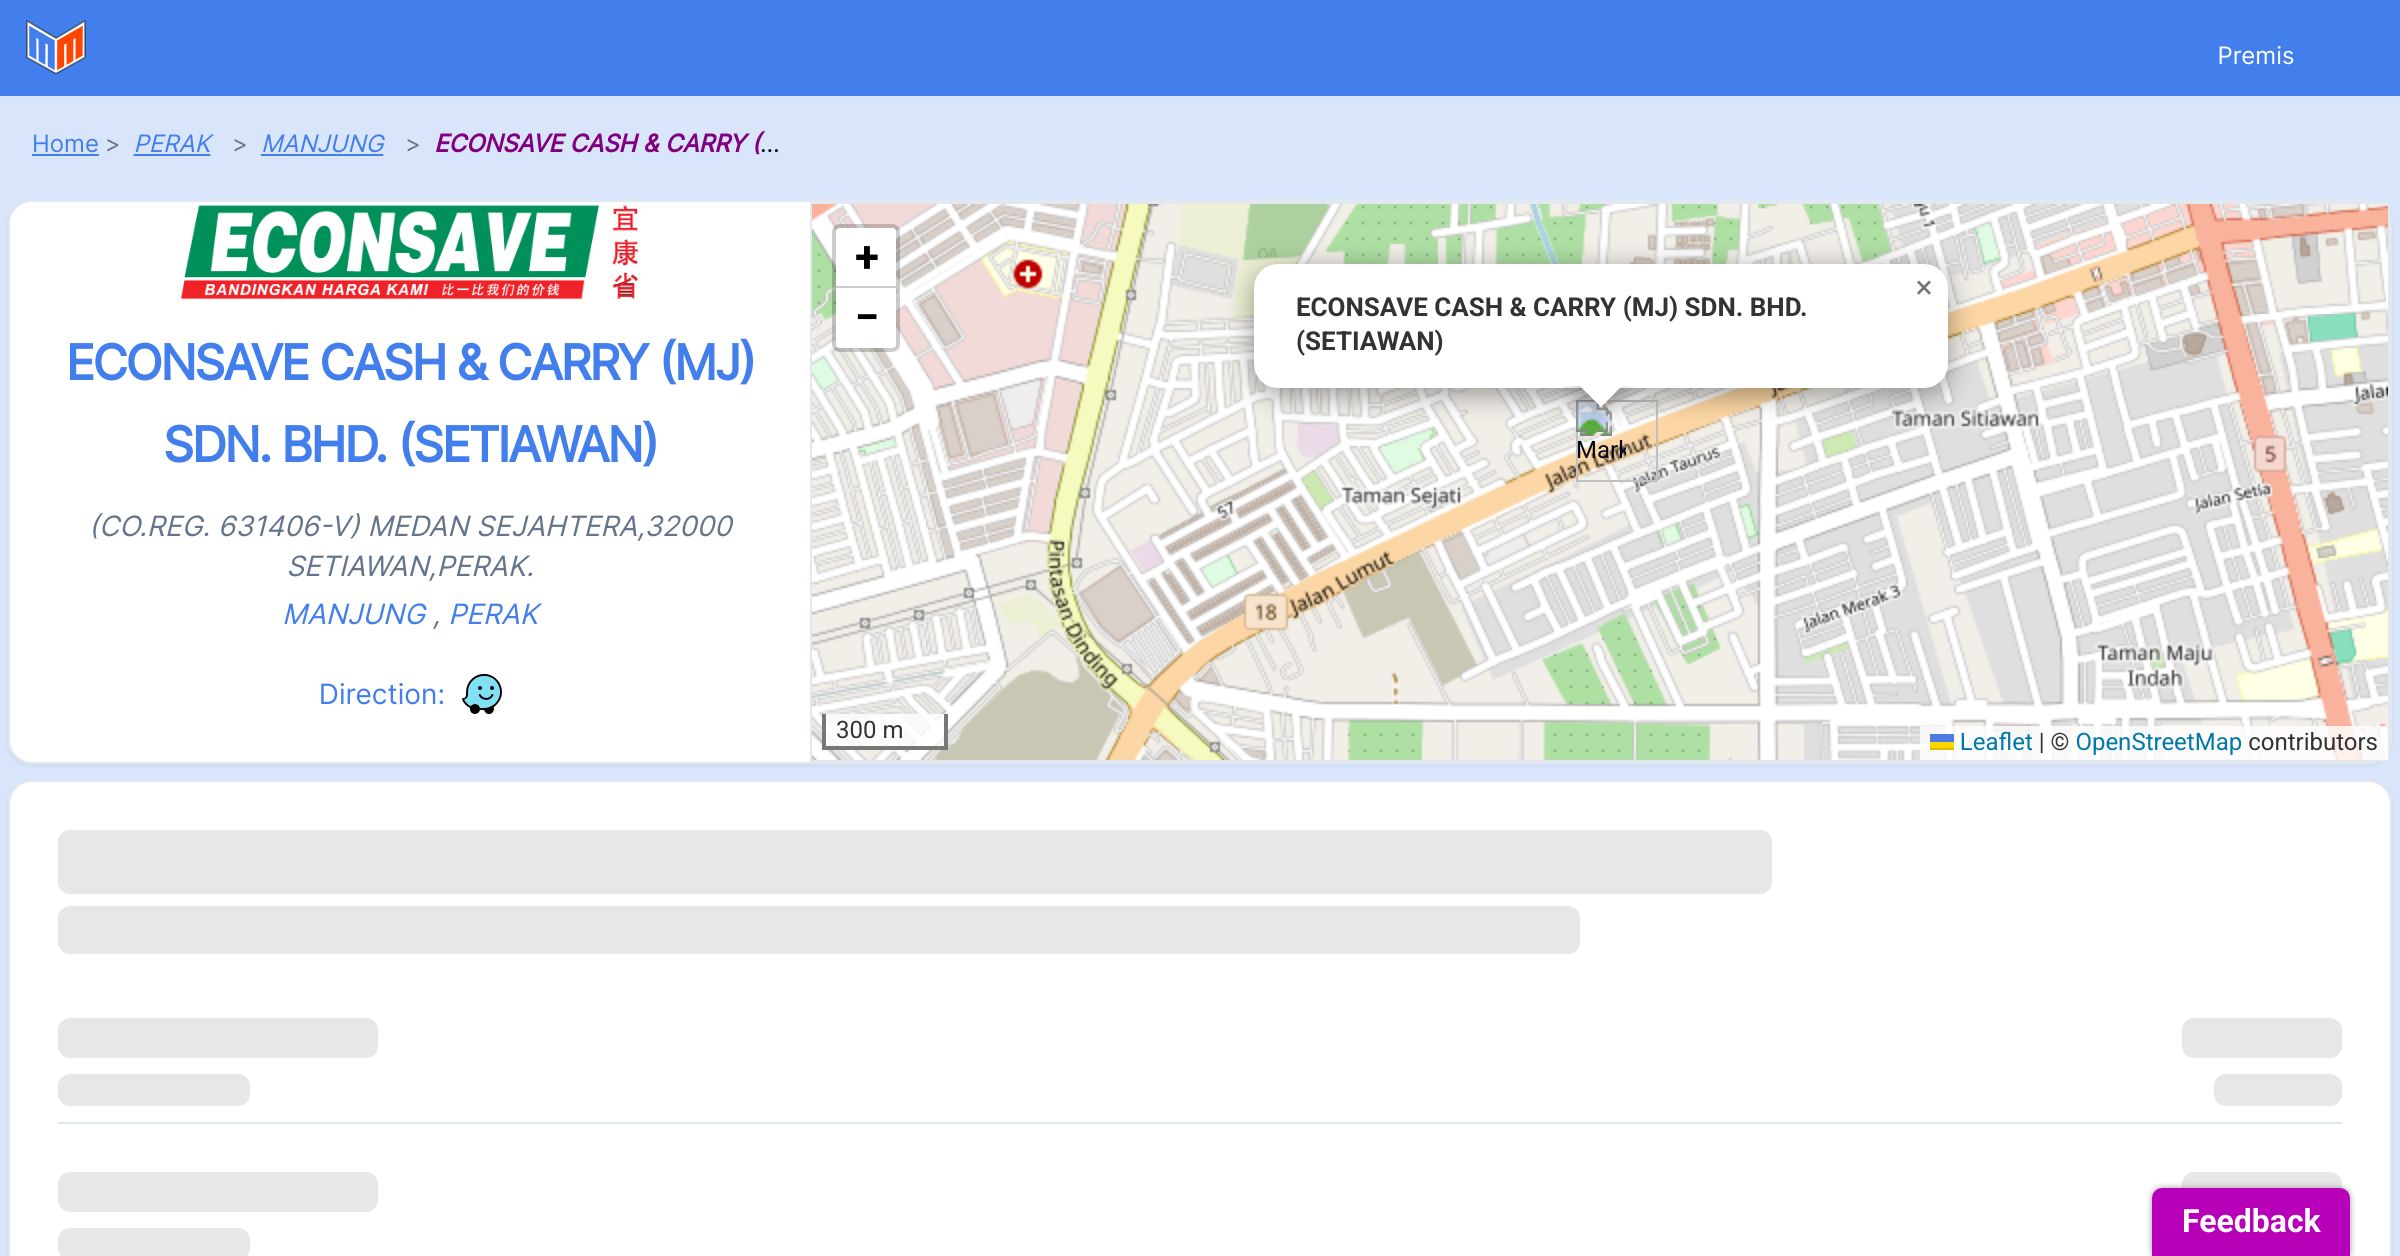The width and height of the screenshot is (2400, 1256).
Task: Click the Econsave logo image
Action: pos(410,253)
